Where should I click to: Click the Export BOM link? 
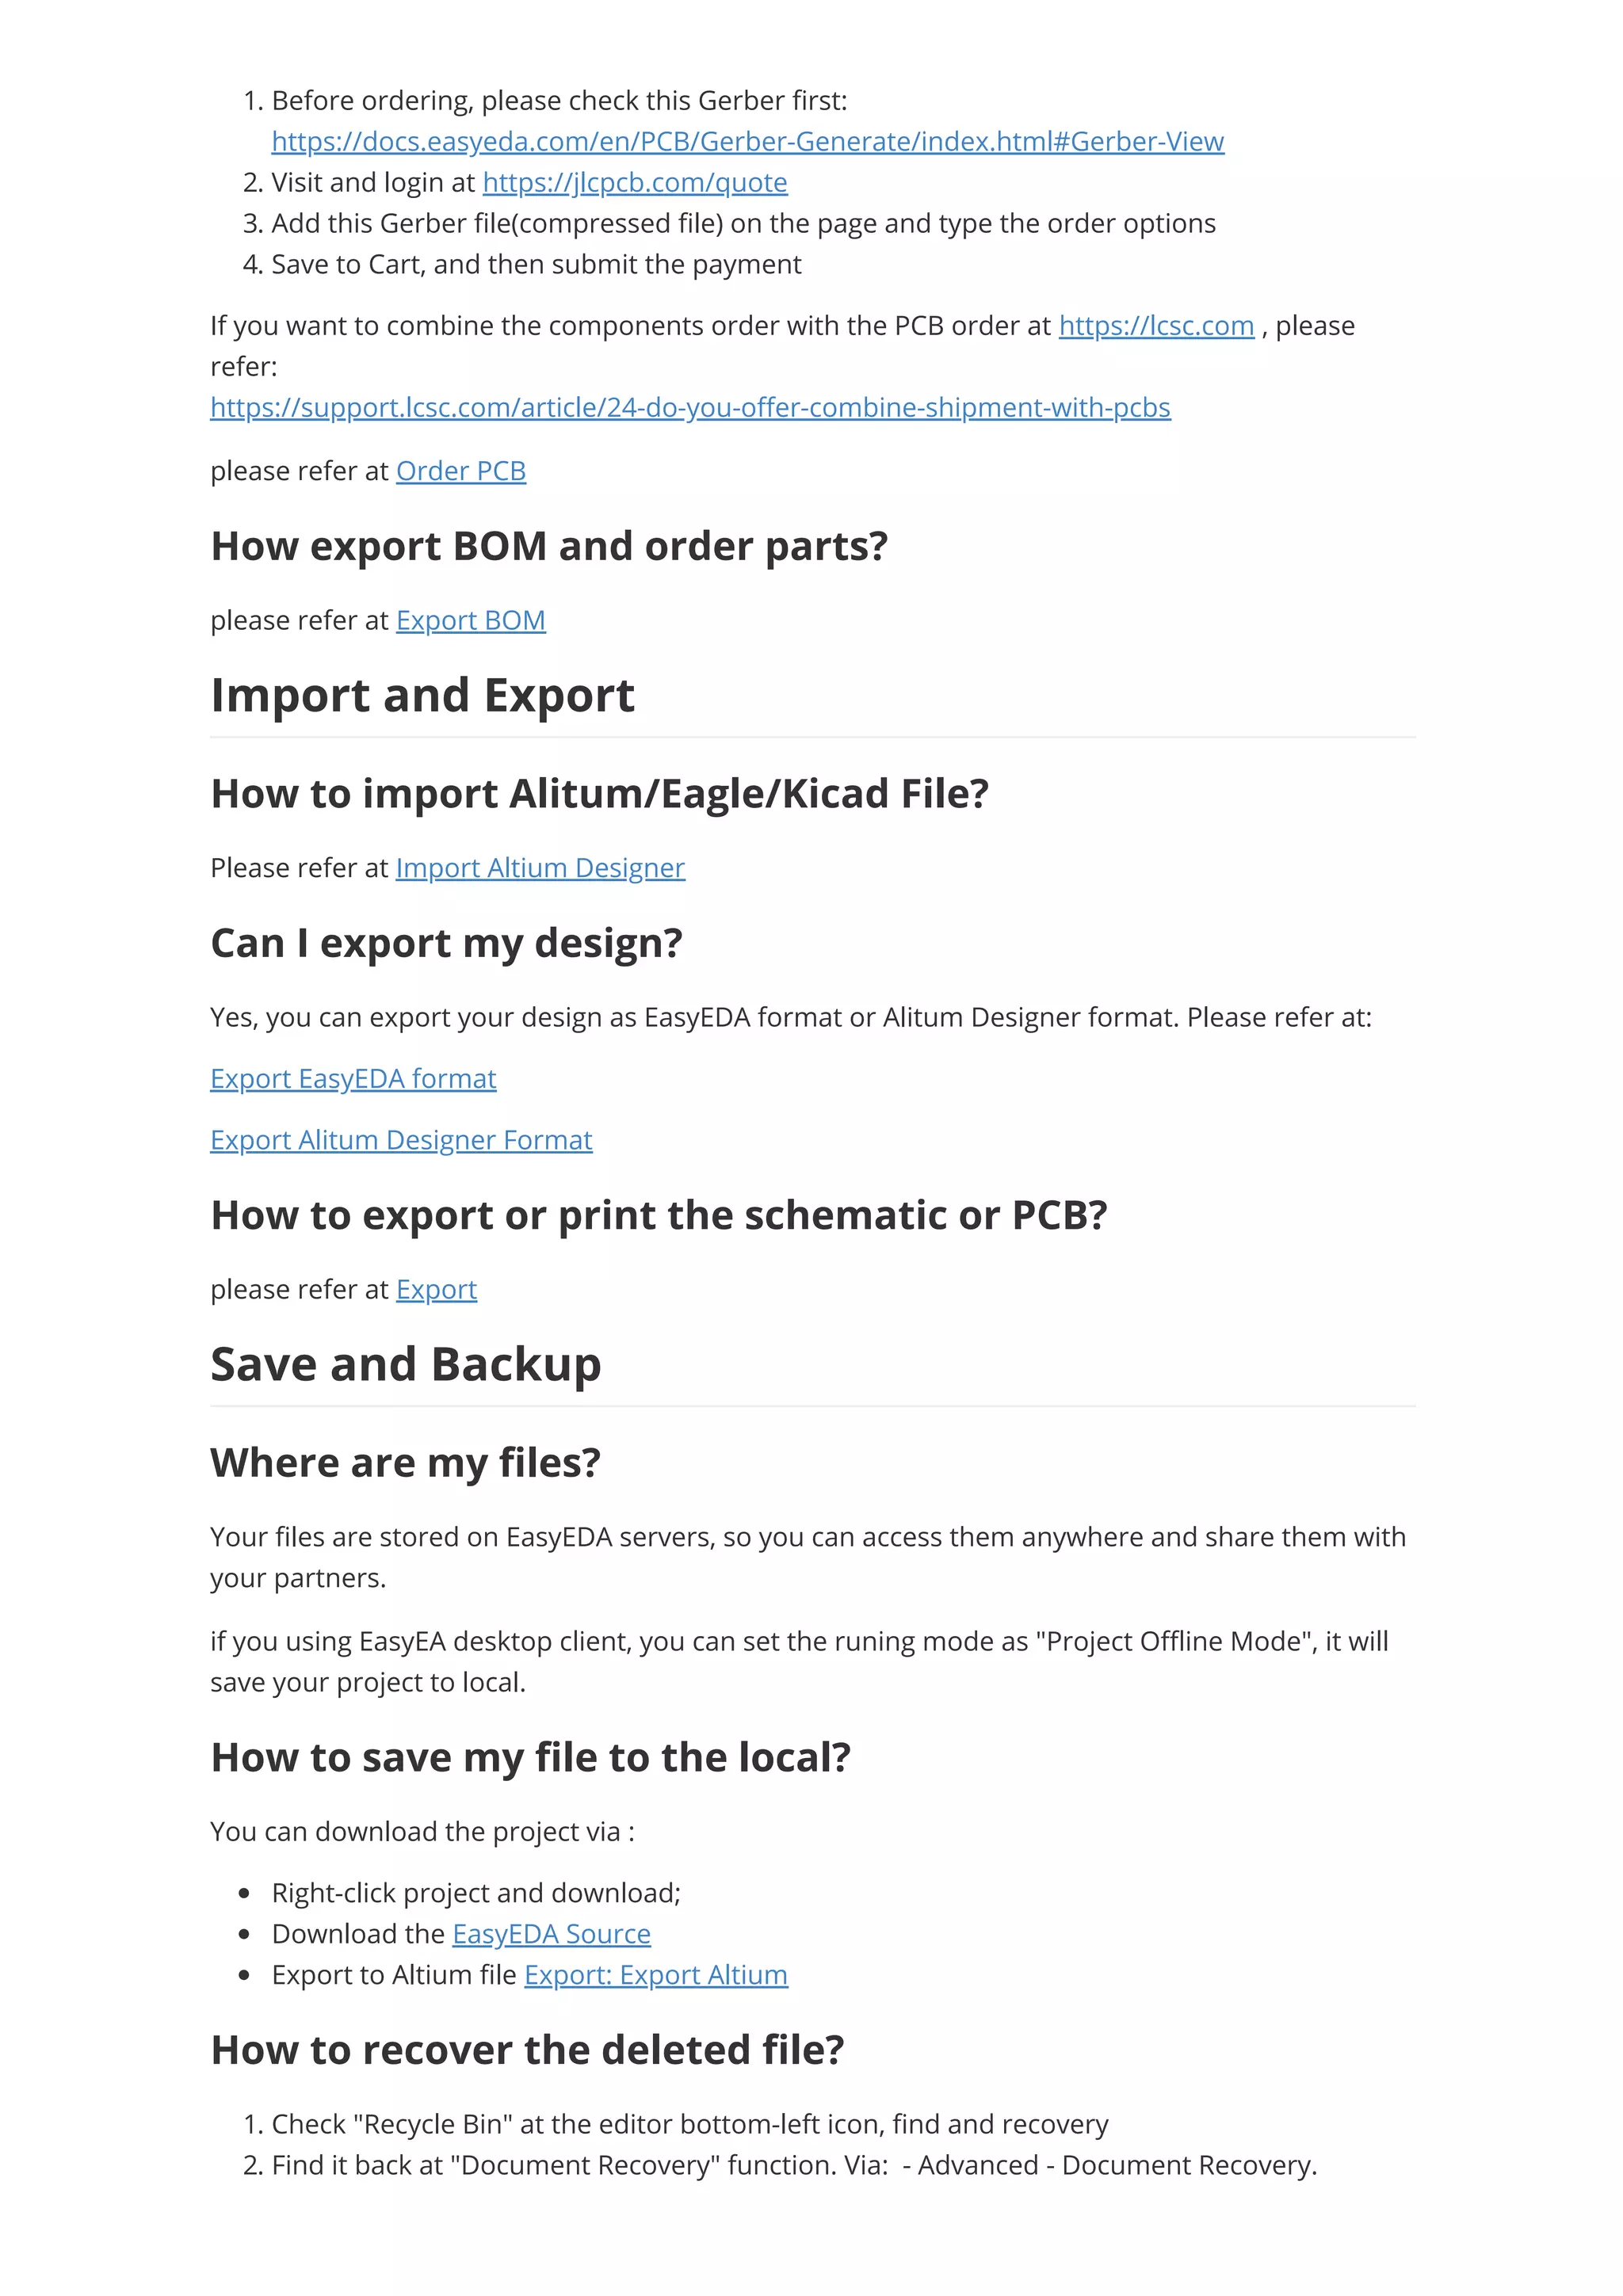[471, 621]
